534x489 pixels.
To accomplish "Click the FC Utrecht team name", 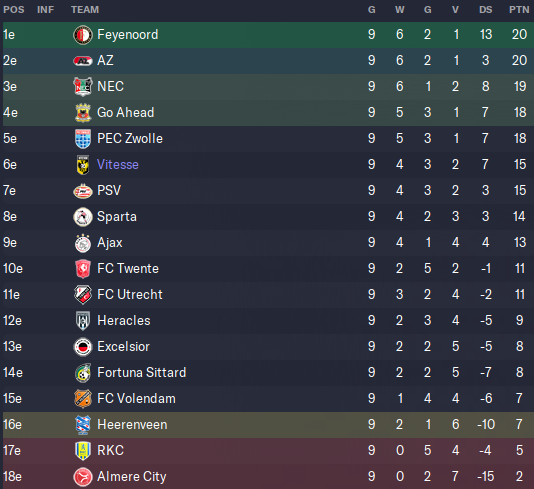I will (x=130, y=295).
